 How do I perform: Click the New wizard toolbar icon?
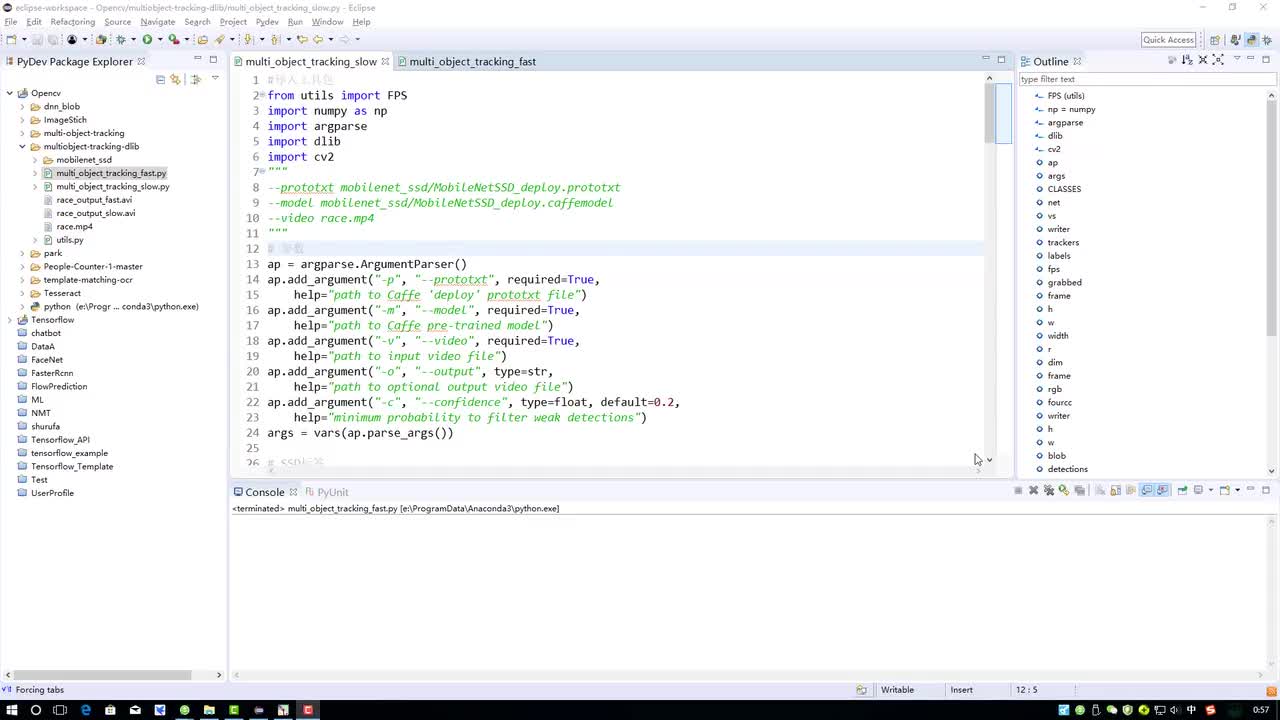click(x=11, y=40)
